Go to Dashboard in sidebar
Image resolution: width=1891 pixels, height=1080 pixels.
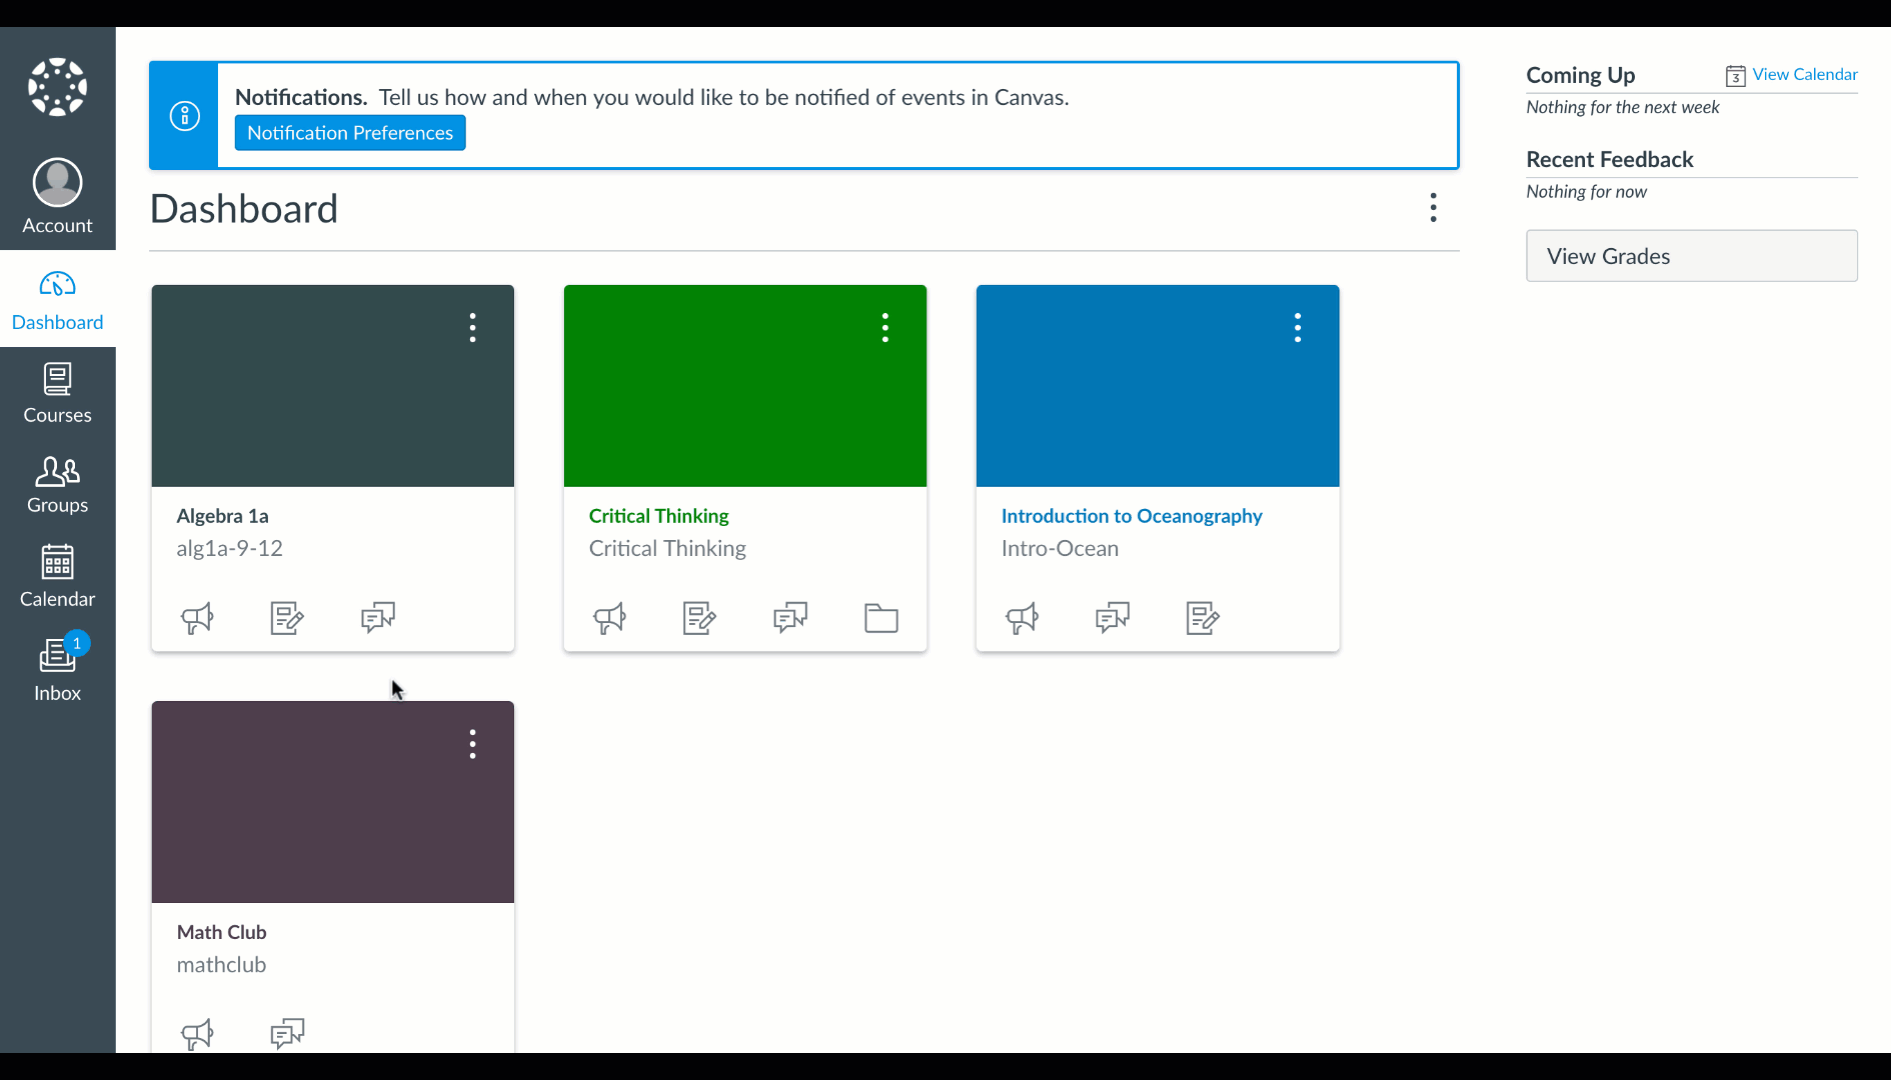[x=57, y=300]
